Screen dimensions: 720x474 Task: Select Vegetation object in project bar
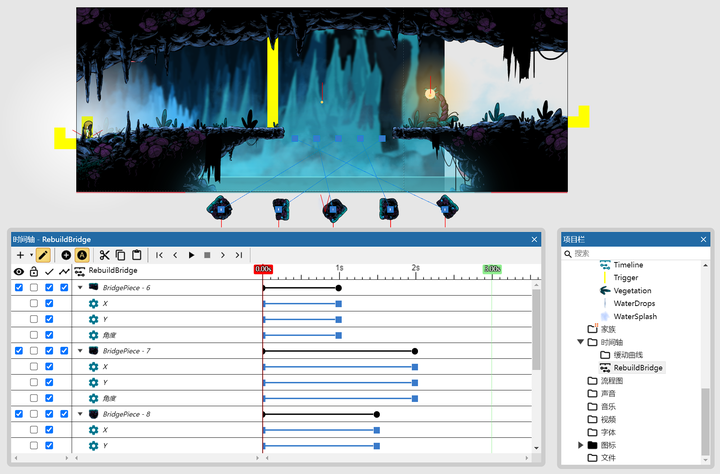(x=632, y=290)
